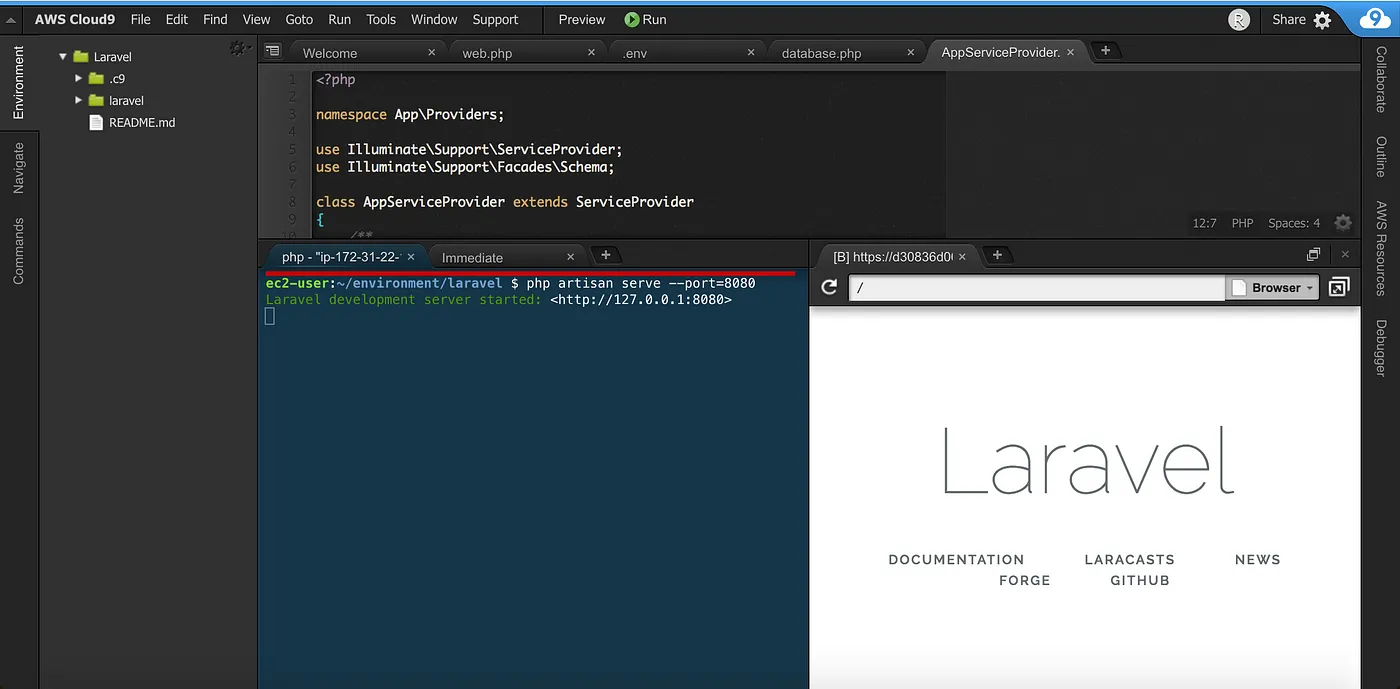
Task: Select the Laravel root folder
Action: (x=112, y=57)
